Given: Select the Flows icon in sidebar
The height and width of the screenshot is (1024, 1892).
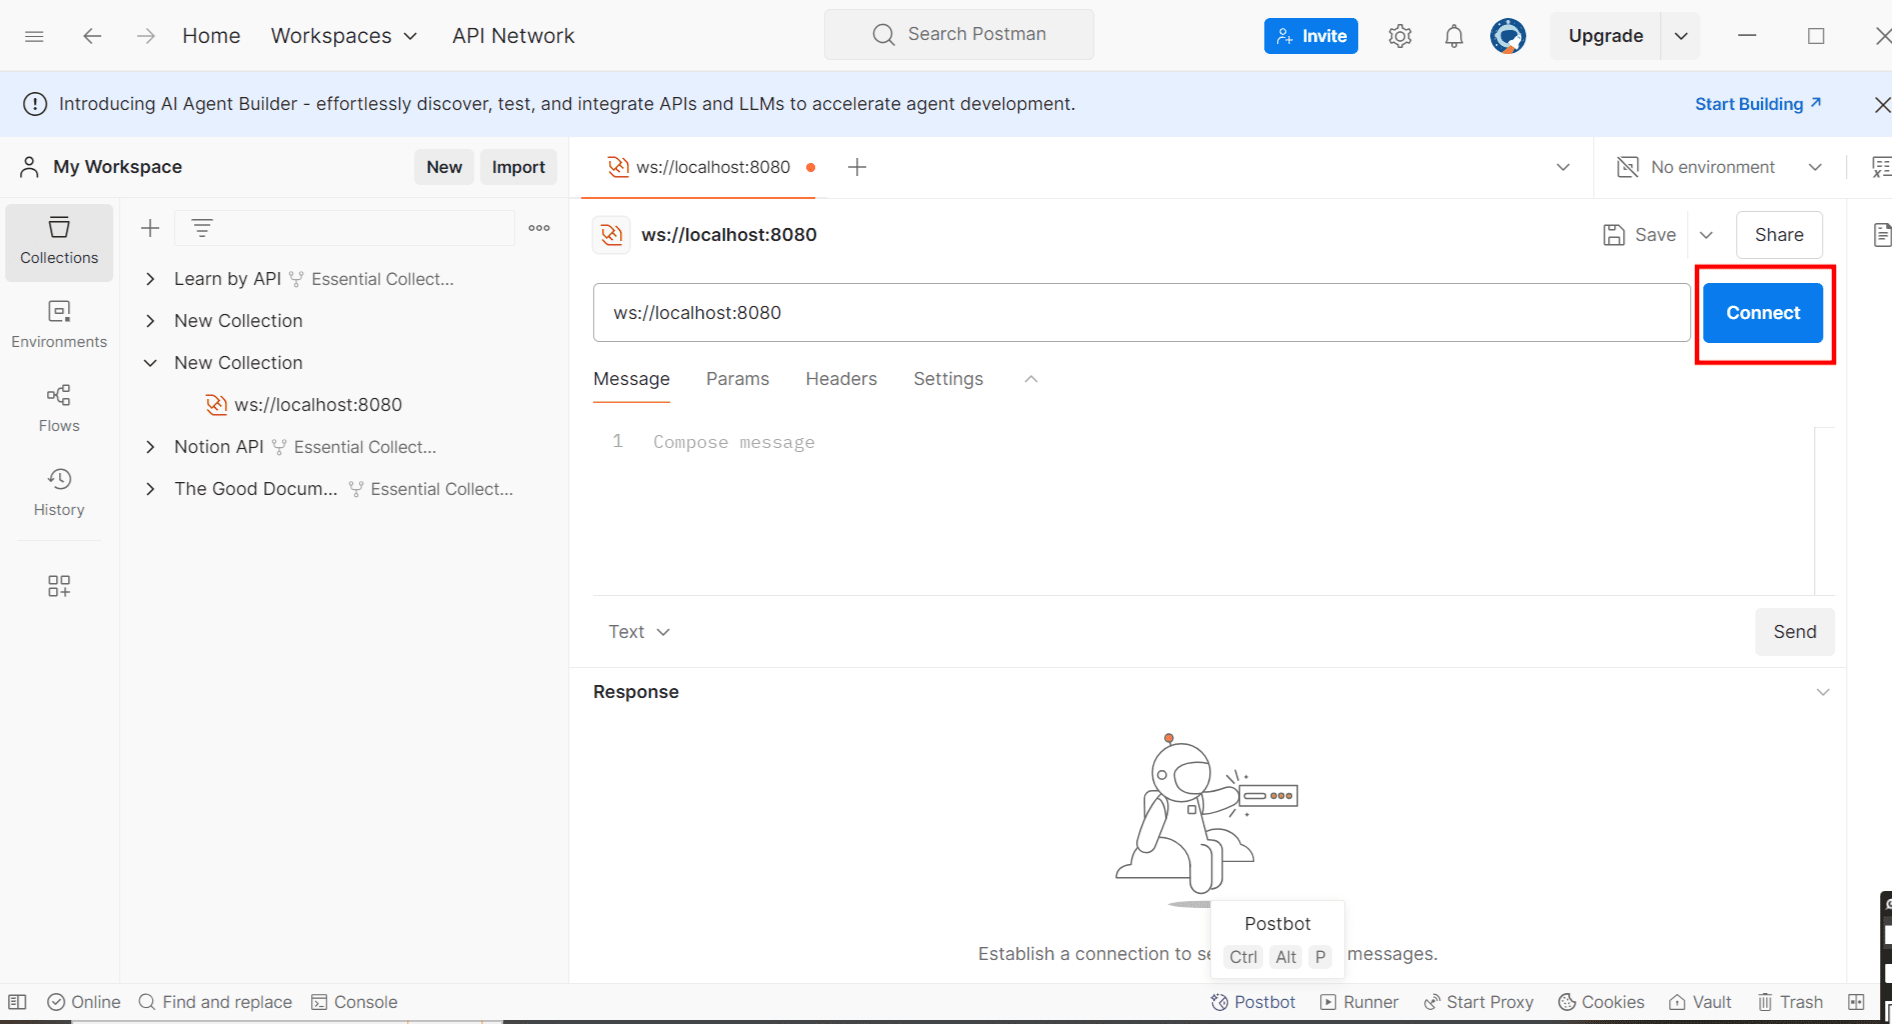Looking at the screenshot, I should coord(59,406).
